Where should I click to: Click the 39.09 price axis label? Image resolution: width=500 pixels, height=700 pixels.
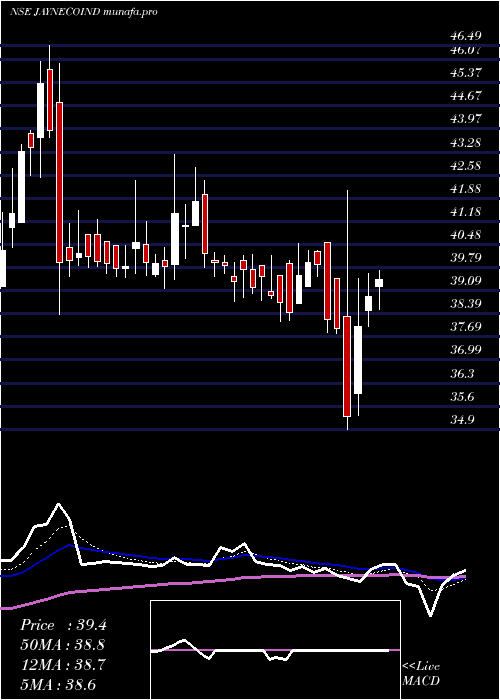[466, 281]
